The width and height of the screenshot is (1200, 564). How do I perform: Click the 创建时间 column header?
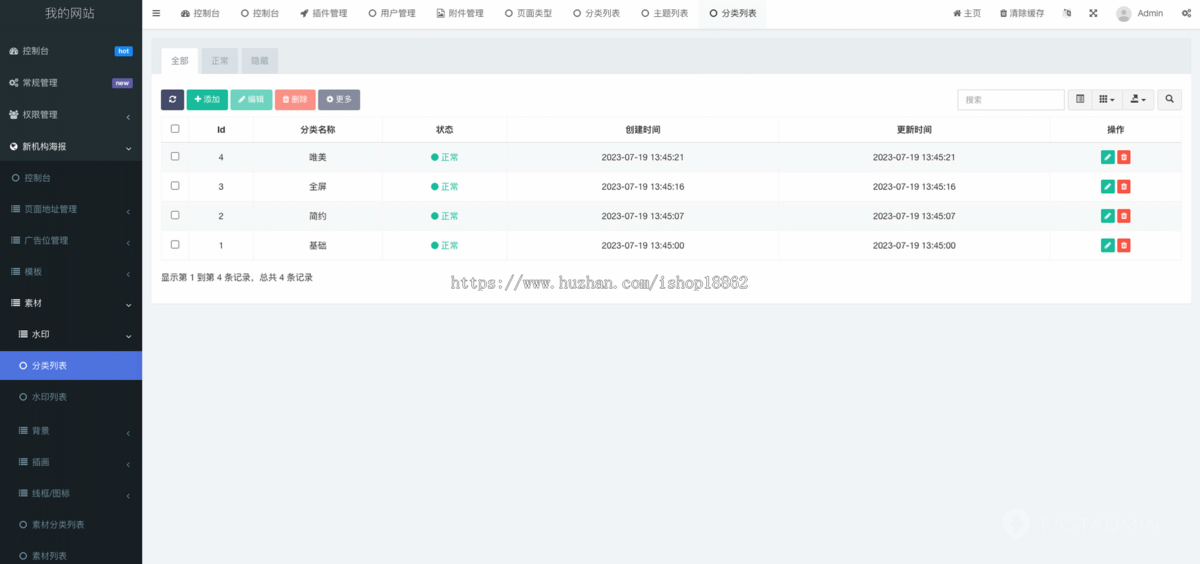pos(642,130)
